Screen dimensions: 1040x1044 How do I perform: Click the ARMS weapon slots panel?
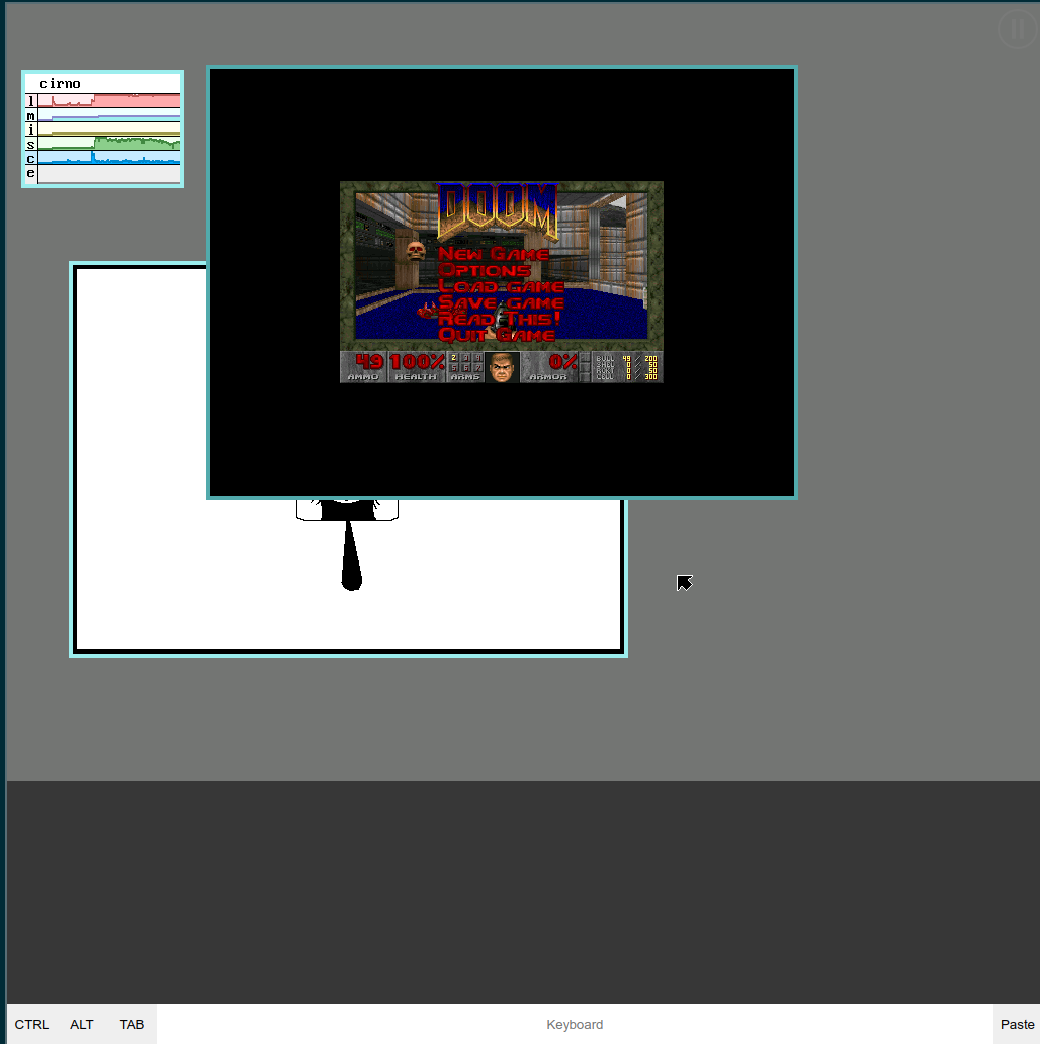point(465,367)
